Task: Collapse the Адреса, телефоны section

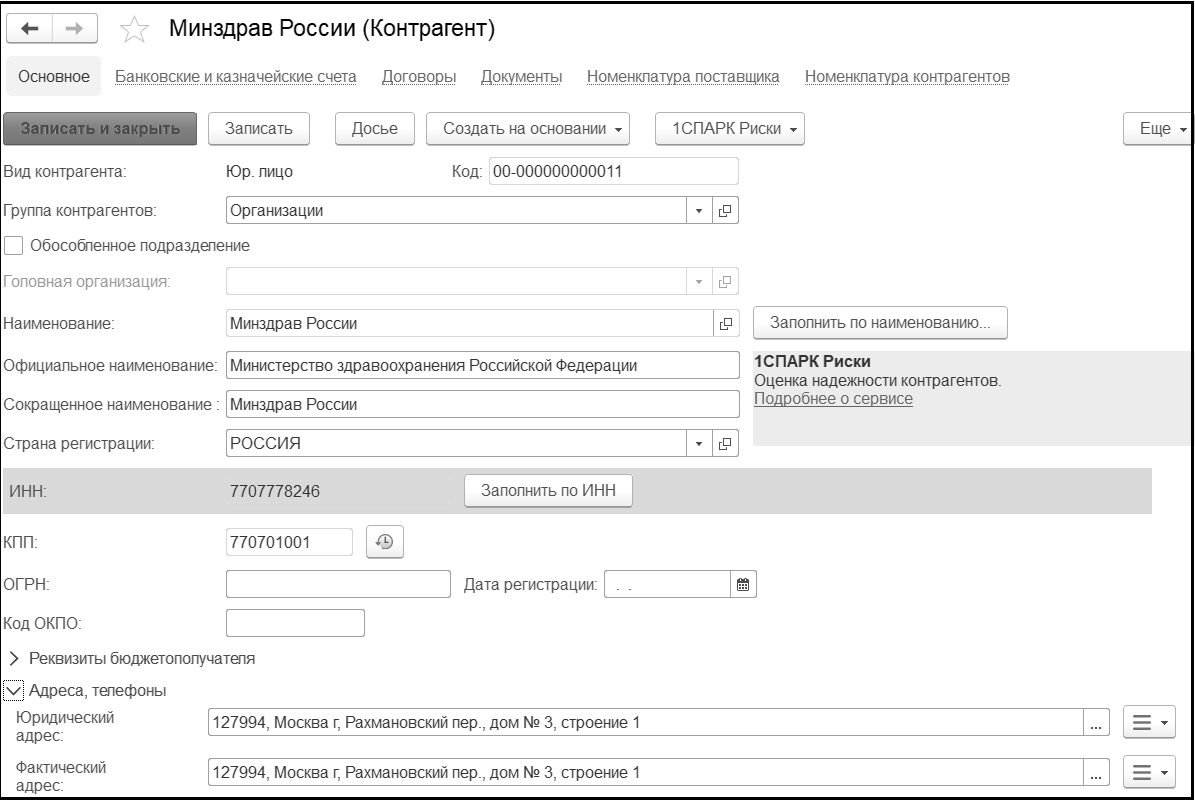Action: click(14, 690)
